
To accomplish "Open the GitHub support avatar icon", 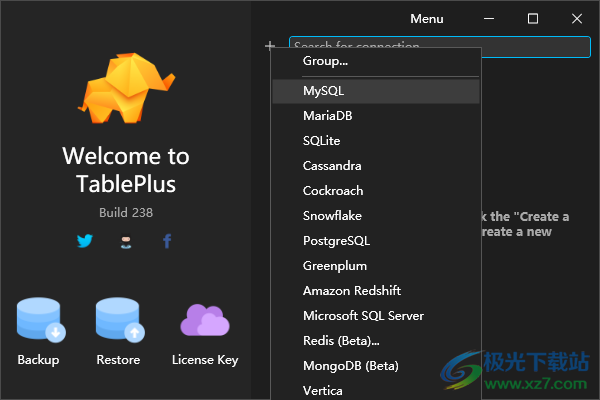I will [126, 242].
